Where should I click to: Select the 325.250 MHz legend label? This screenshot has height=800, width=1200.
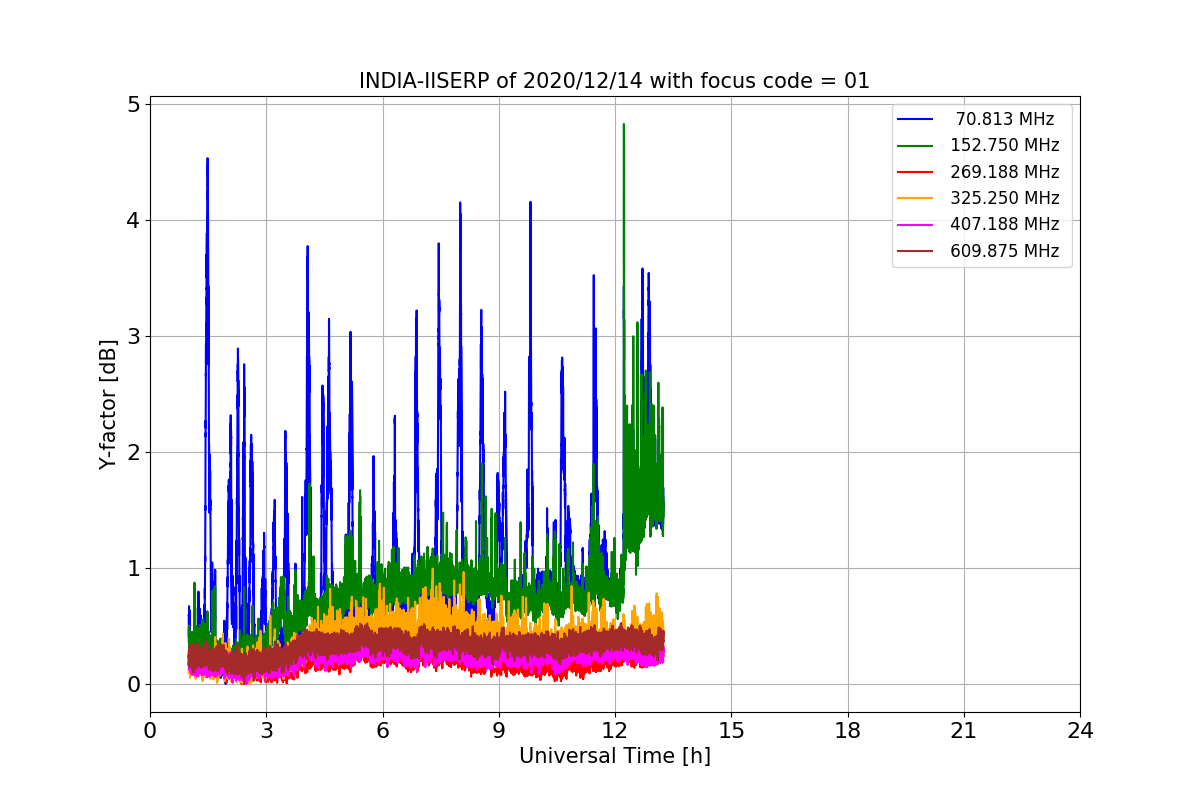[1005, 198]
